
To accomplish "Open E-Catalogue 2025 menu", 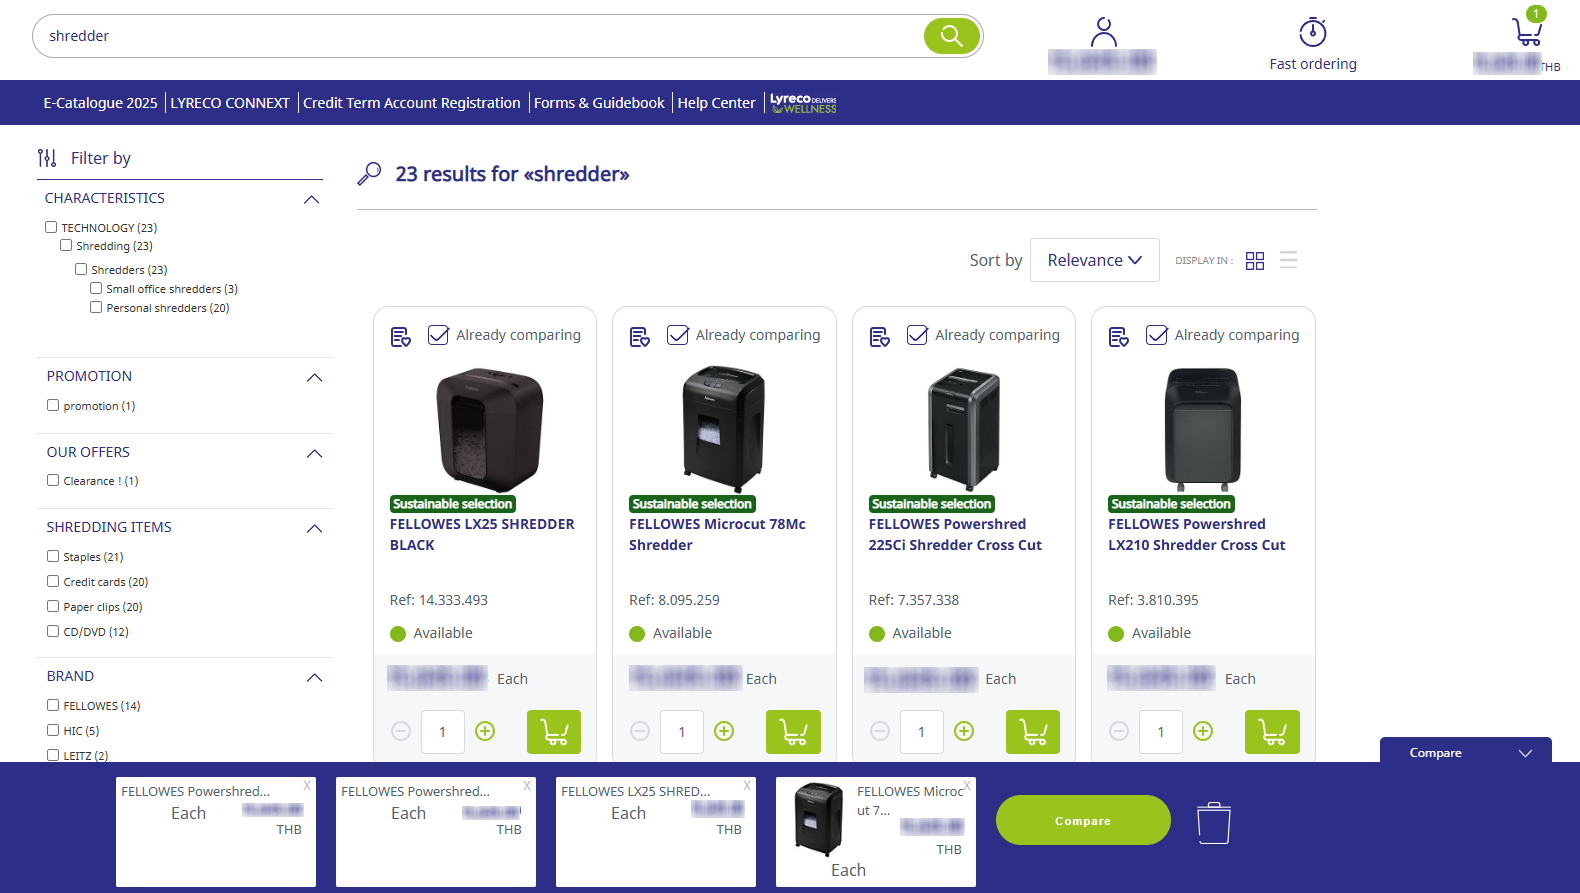I will tap(100, 103).
